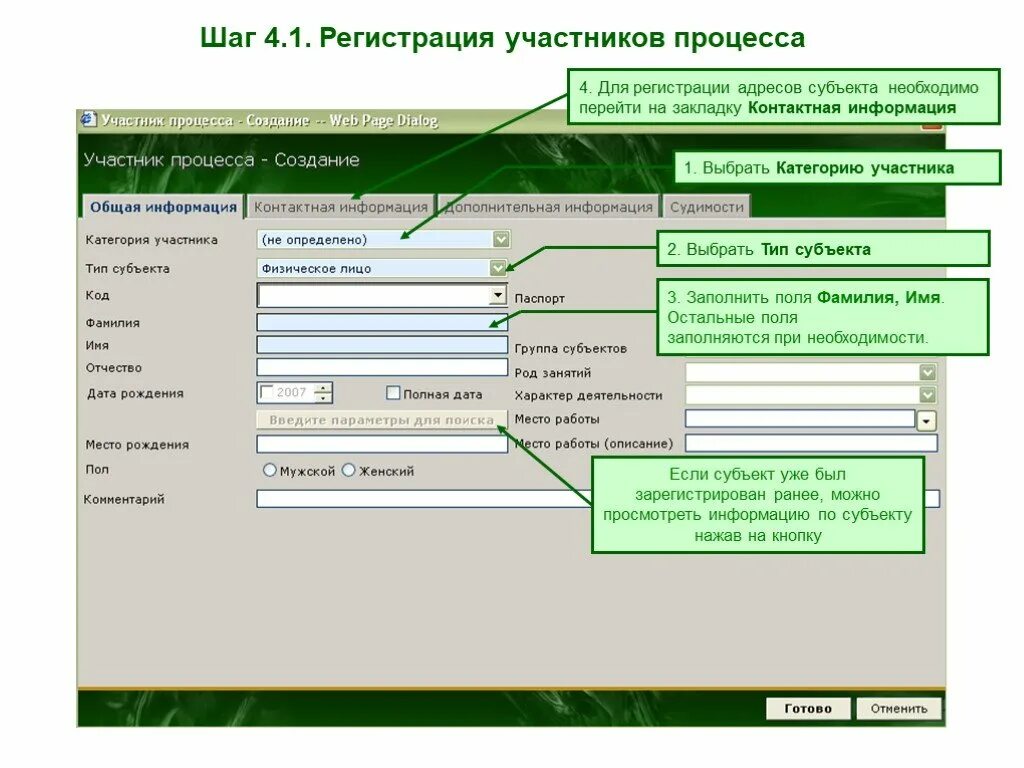Click the Отчество input field
1024x768 pixels.
click(x=382, y=367)
